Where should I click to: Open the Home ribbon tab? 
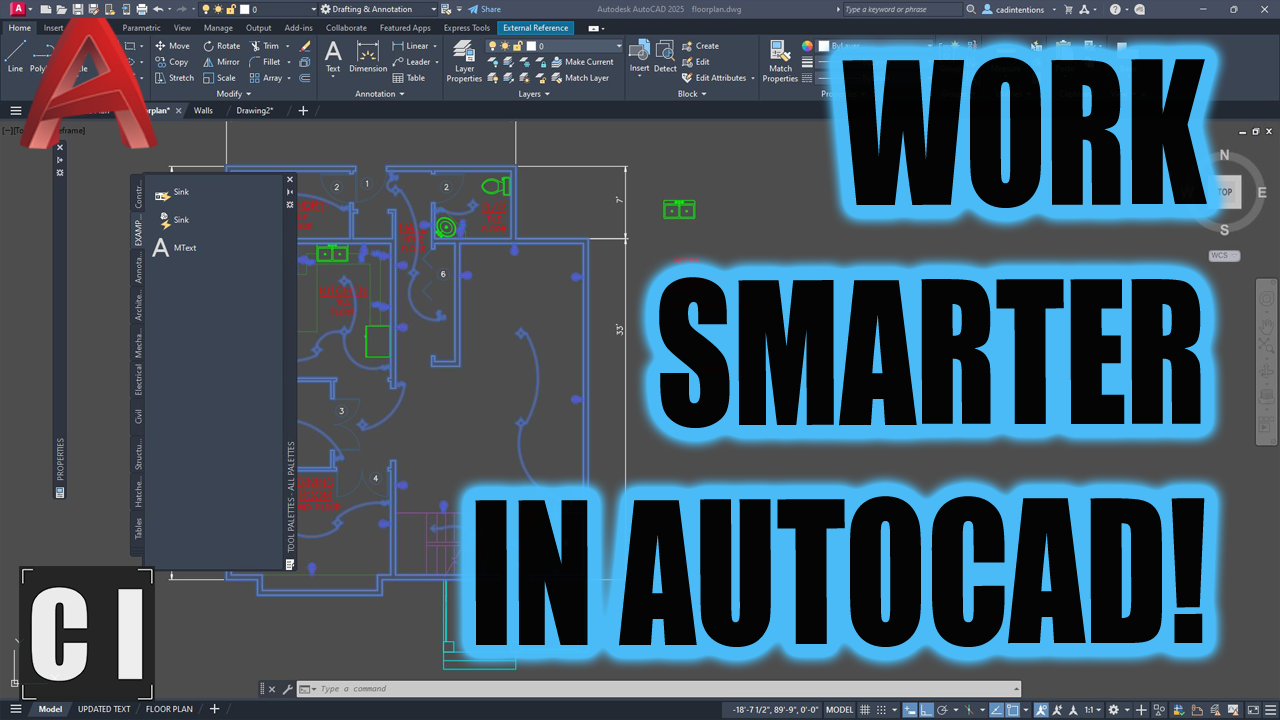pyautogui.click(x=19, y=28)
